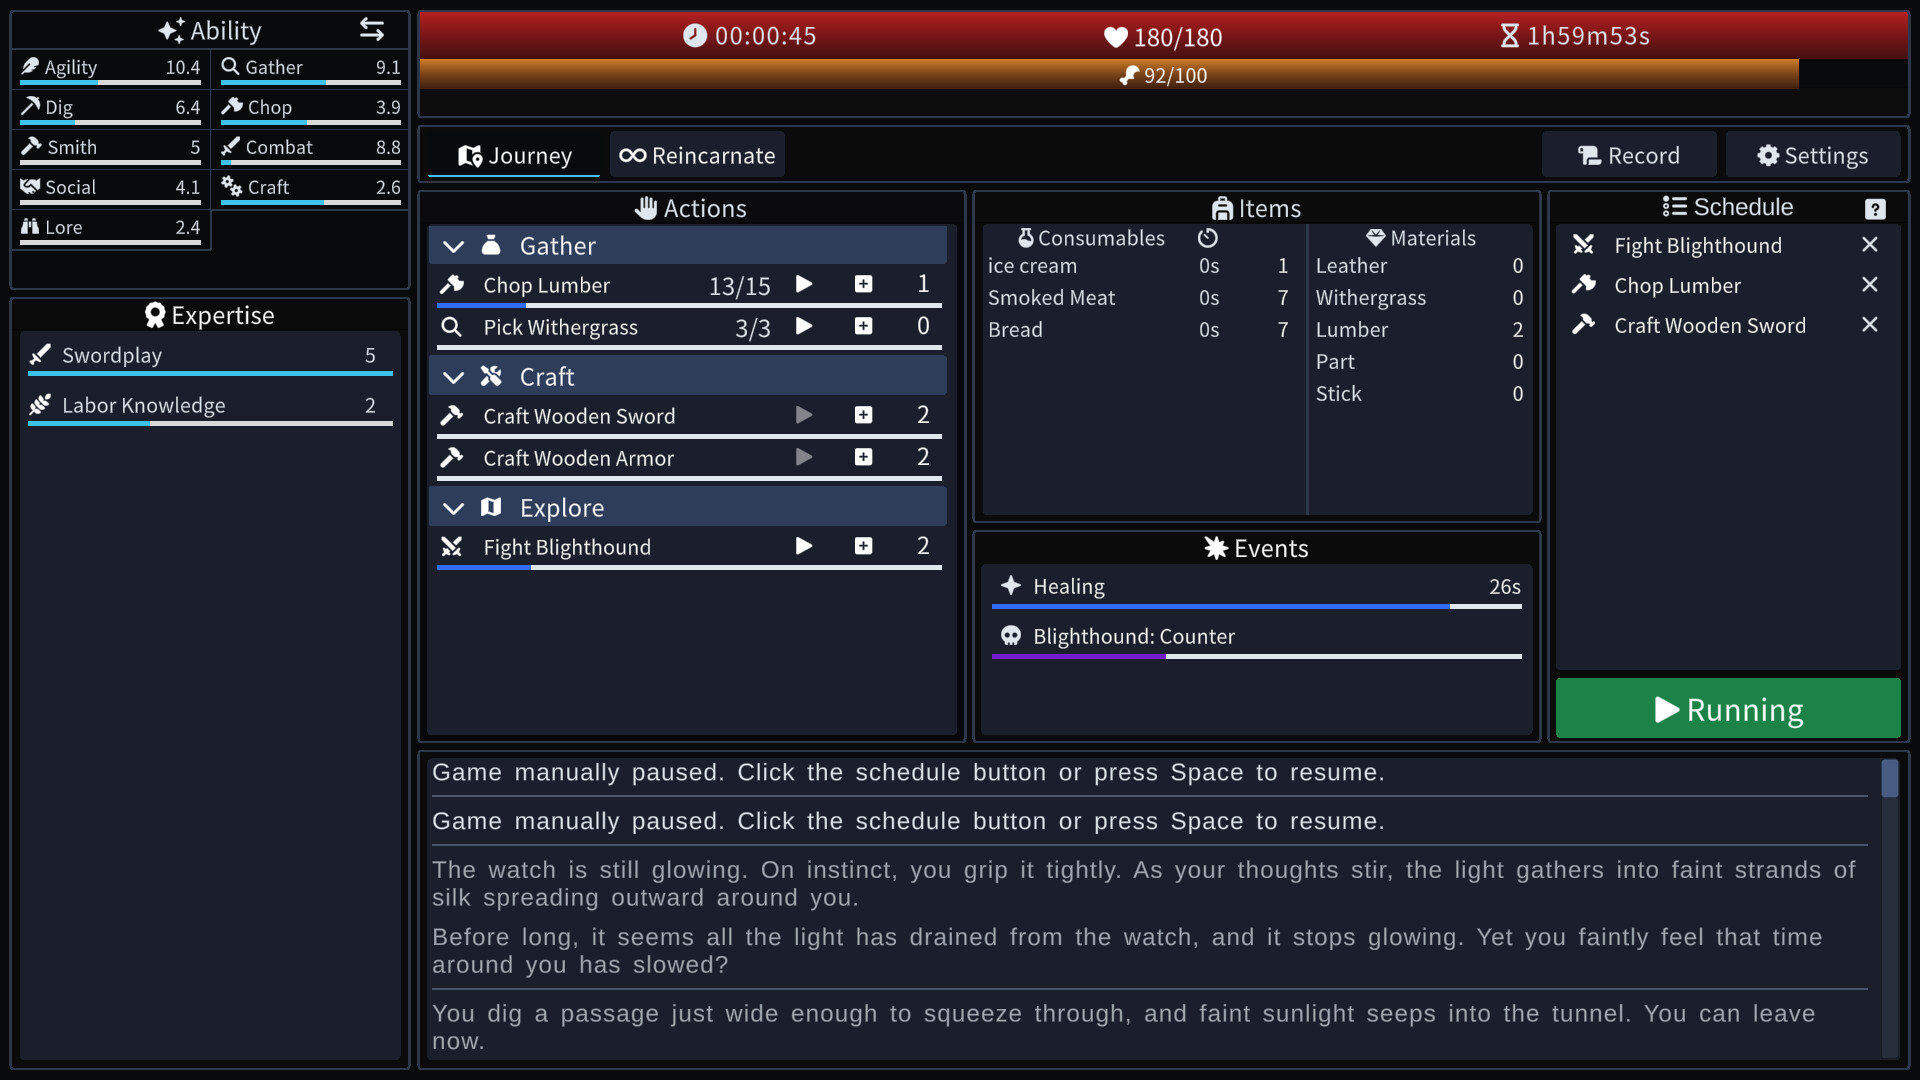
Task: Select the Journey tab
Action: pyautogui.click(x=515, y=155)
